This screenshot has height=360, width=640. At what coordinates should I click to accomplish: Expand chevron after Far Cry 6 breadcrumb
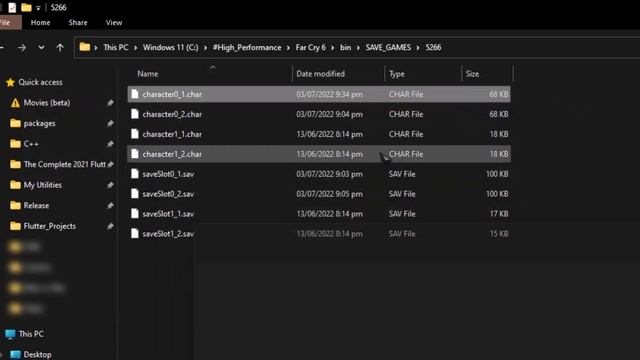tap(333, 48)
